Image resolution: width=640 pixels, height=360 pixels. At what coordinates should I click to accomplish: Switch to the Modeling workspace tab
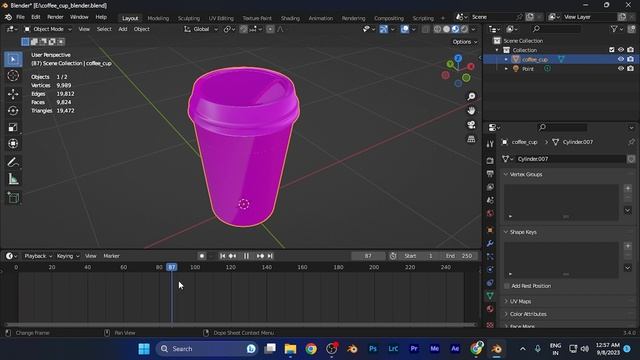[158, 18]
